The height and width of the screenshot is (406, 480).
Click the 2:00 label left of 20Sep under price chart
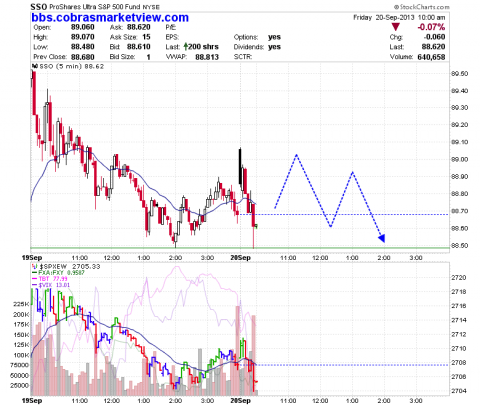tap(175, 258)
